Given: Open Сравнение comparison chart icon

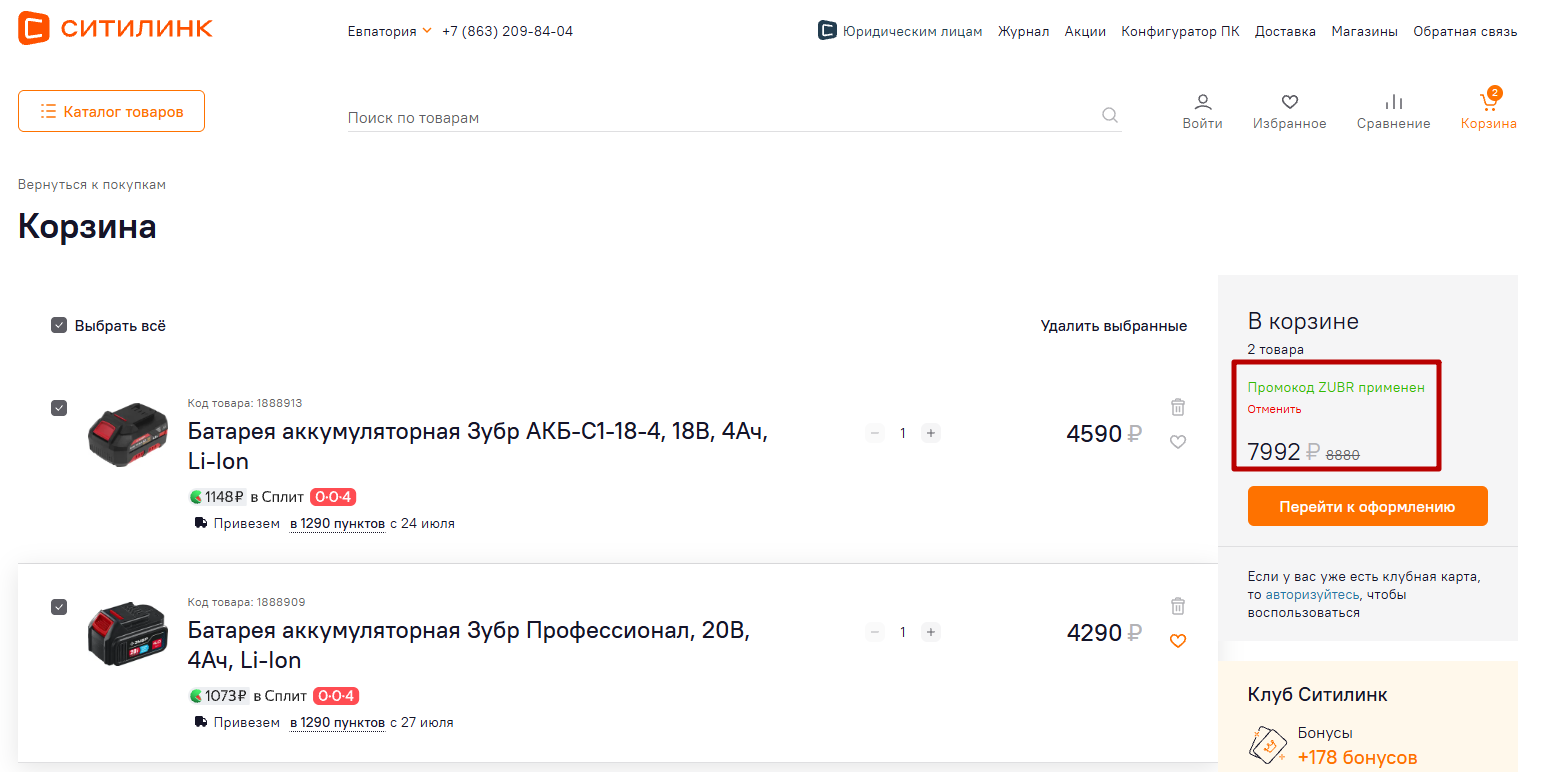Looking at the screenshot, I should tap(1393, 103).
